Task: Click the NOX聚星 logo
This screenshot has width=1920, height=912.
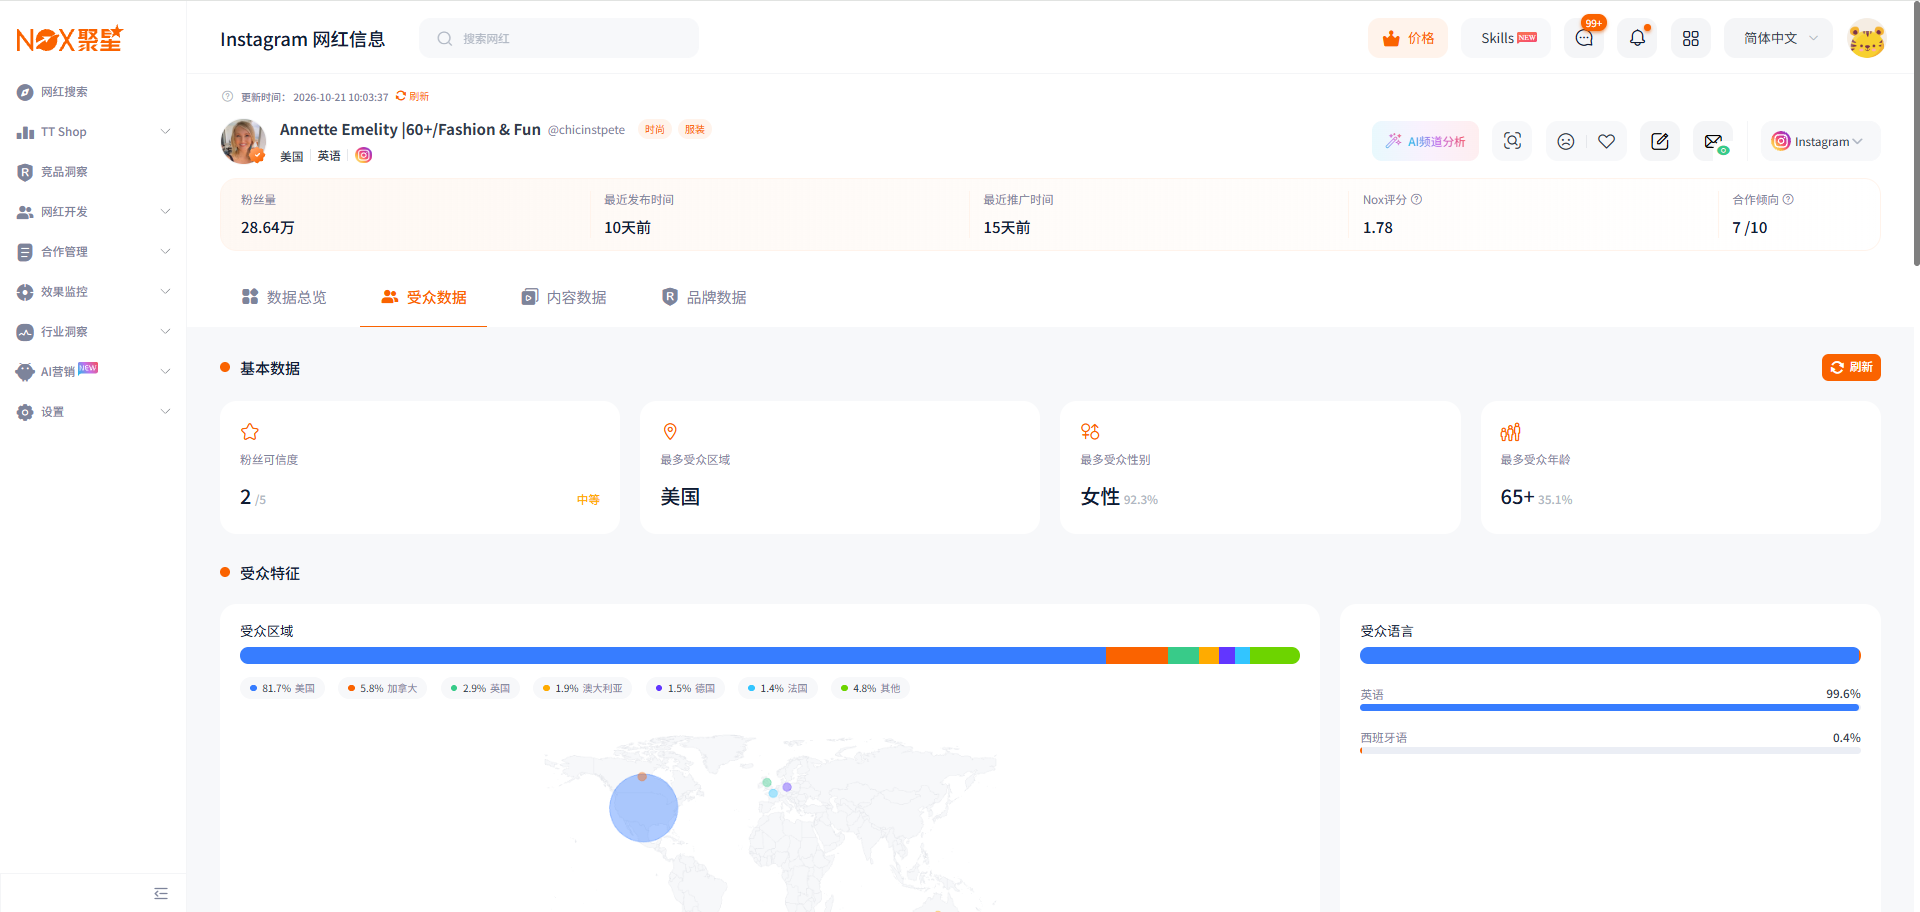Action: (69, 39)
